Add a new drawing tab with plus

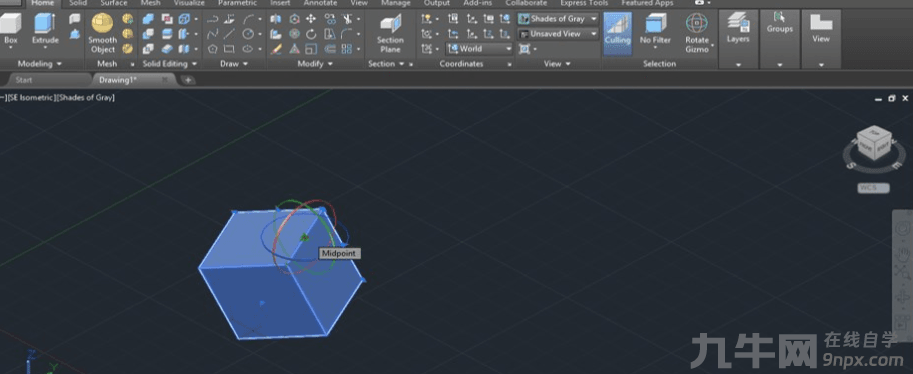coord(187,80)
